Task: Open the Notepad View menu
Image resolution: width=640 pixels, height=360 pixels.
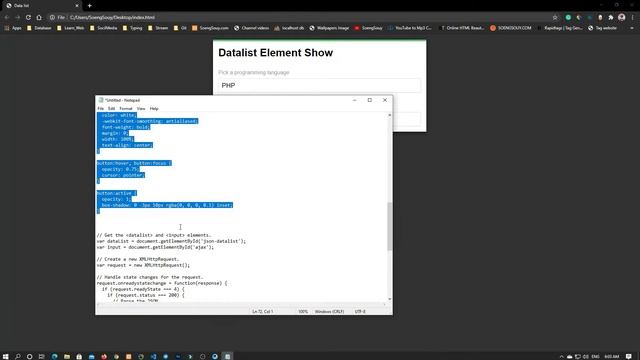Action: click(141, 109)
